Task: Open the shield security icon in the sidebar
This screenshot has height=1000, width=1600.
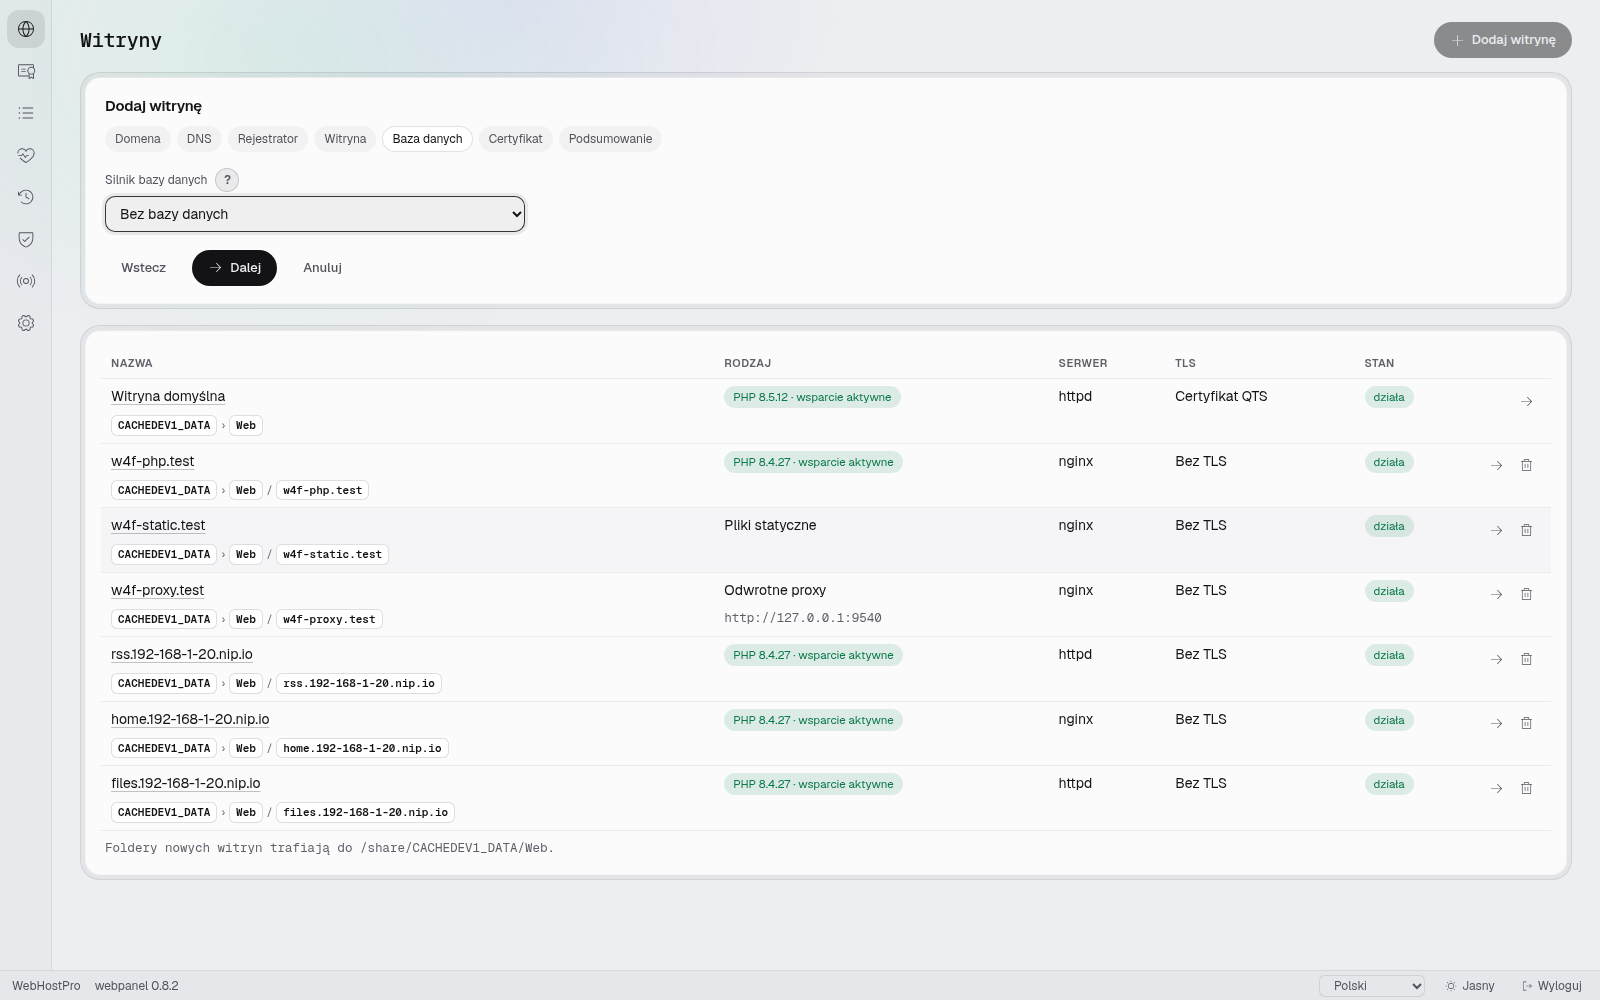Action: pyautogui.click(x=26, y=239)
